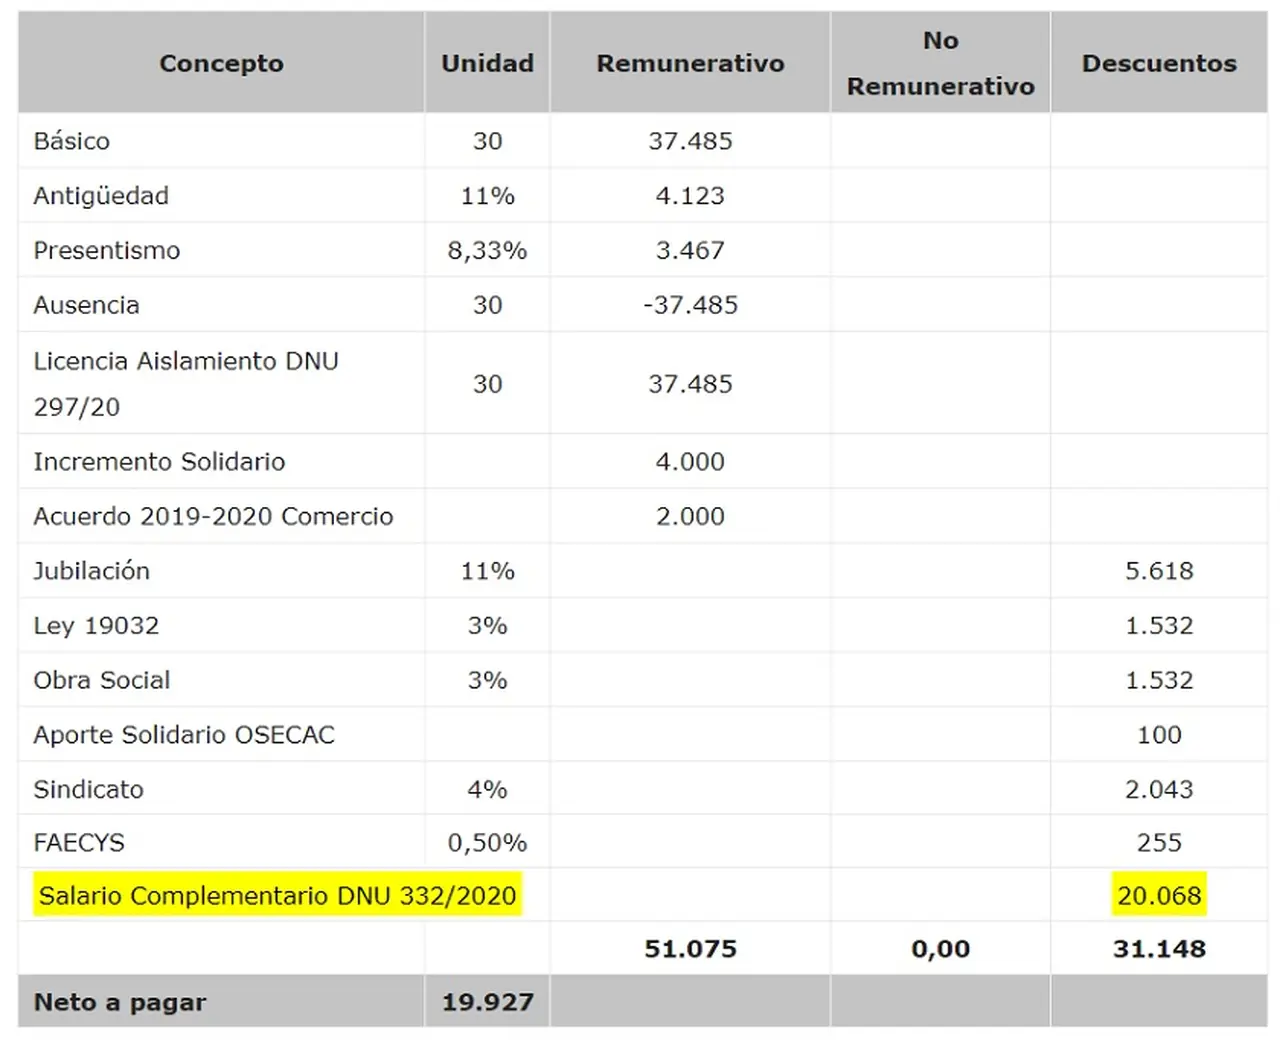Image resolution: width=1280 pixels, height=1048 pixels.
Task: Select highlighted Salario Complementario DNU 332/2020
Action: click(277, 896)
